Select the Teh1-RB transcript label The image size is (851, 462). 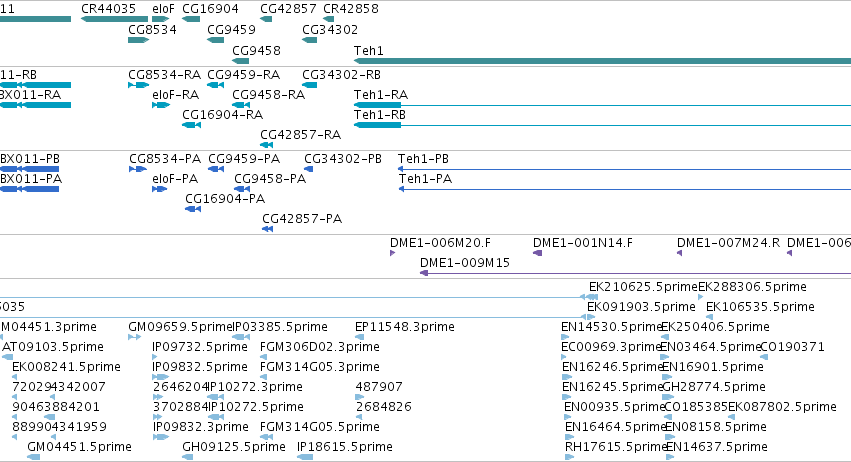click(x=380, y=115)
